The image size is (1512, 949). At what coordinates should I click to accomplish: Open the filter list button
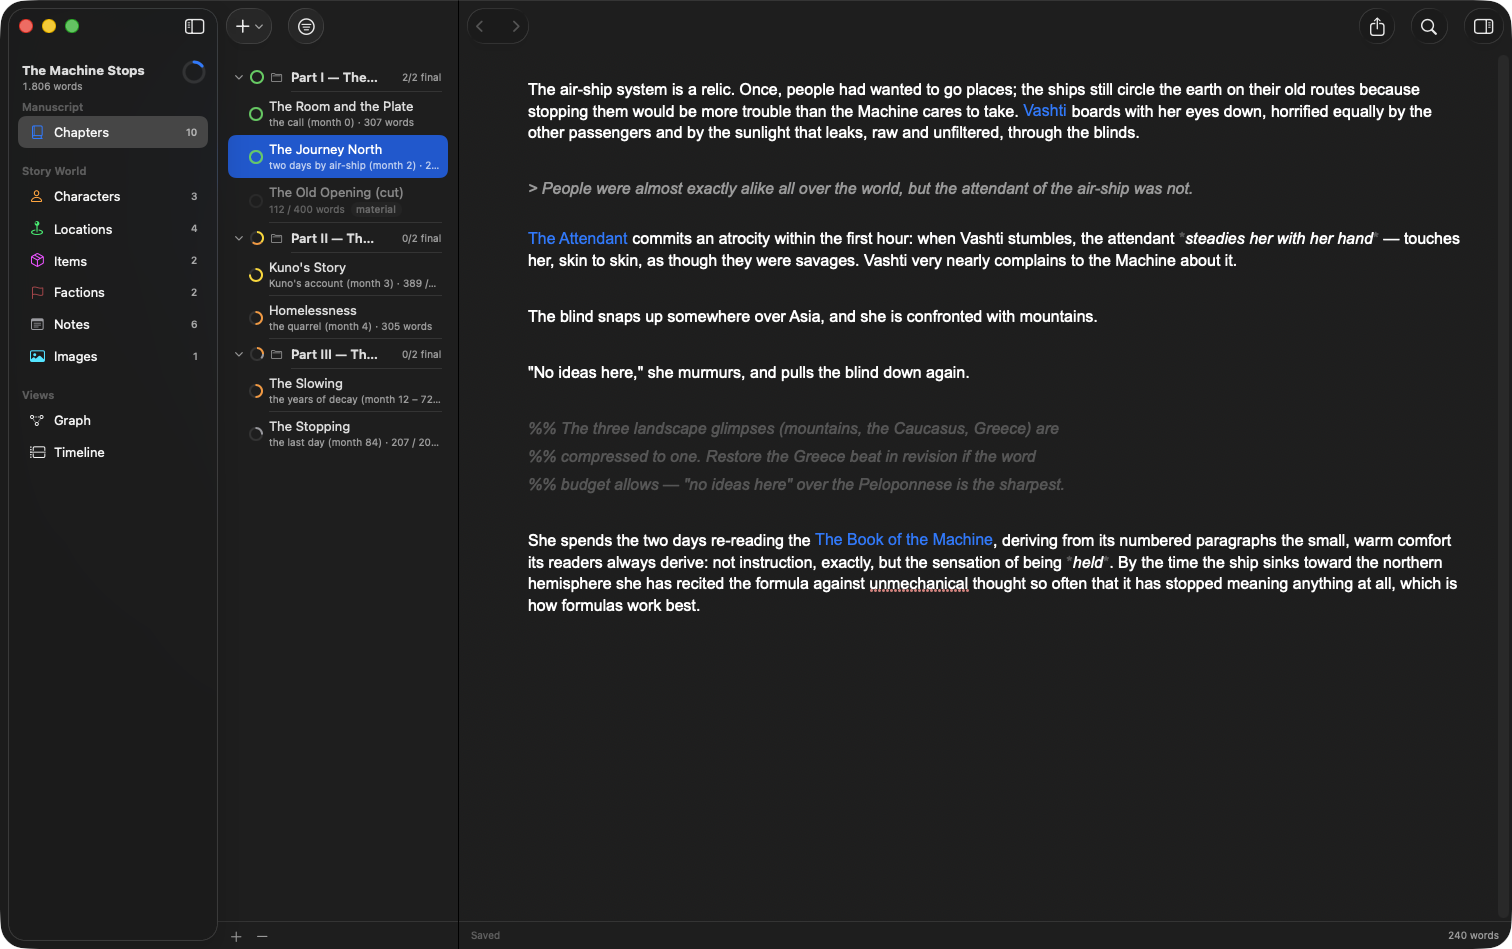(306, 27)
